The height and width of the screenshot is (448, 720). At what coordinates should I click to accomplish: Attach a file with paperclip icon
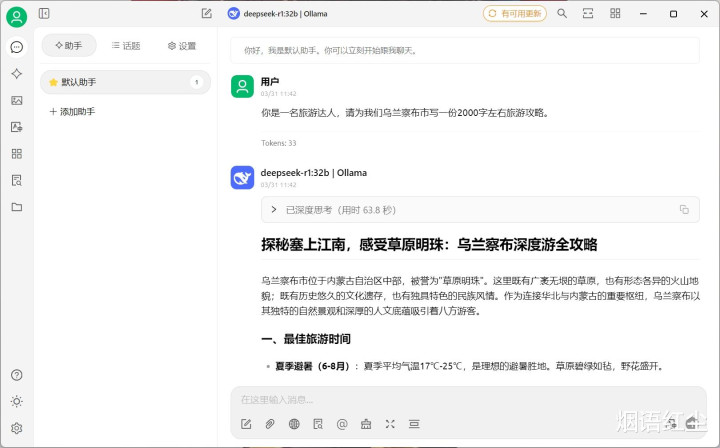[270, 424]
